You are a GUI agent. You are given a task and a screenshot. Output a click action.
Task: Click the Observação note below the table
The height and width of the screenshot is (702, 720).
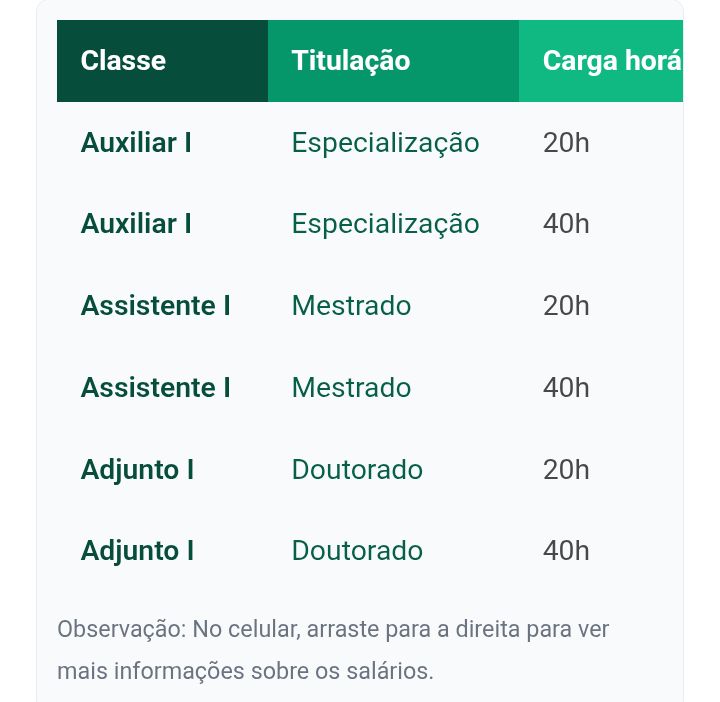(333, 650)
